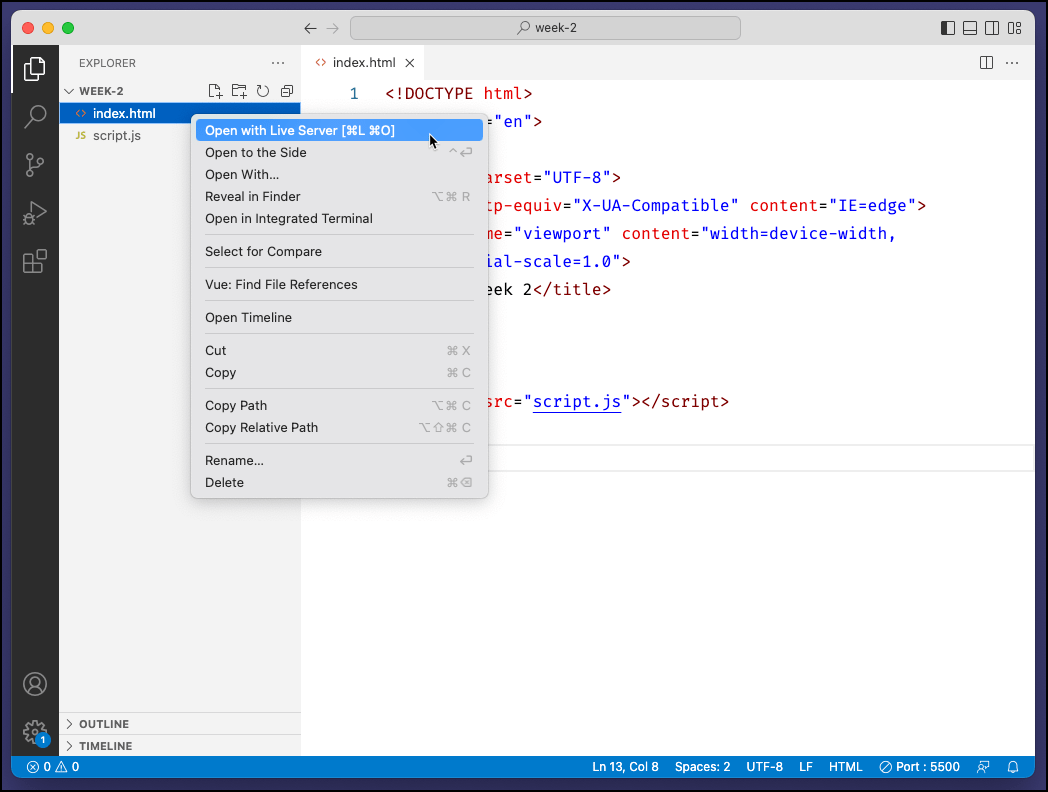This screenshot has height=792, width=1048.
Task: Choose Open to the Side
Action: 339,152
